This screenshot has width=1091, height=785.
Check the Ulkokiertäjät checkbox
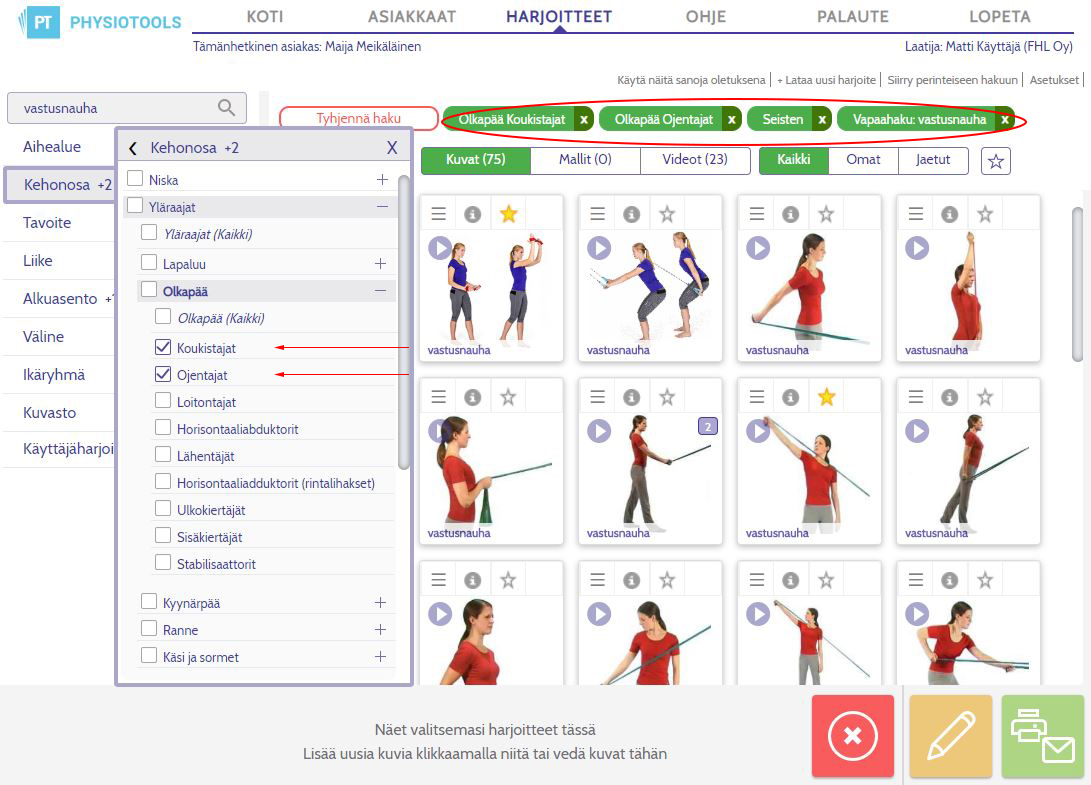point(163,508)
